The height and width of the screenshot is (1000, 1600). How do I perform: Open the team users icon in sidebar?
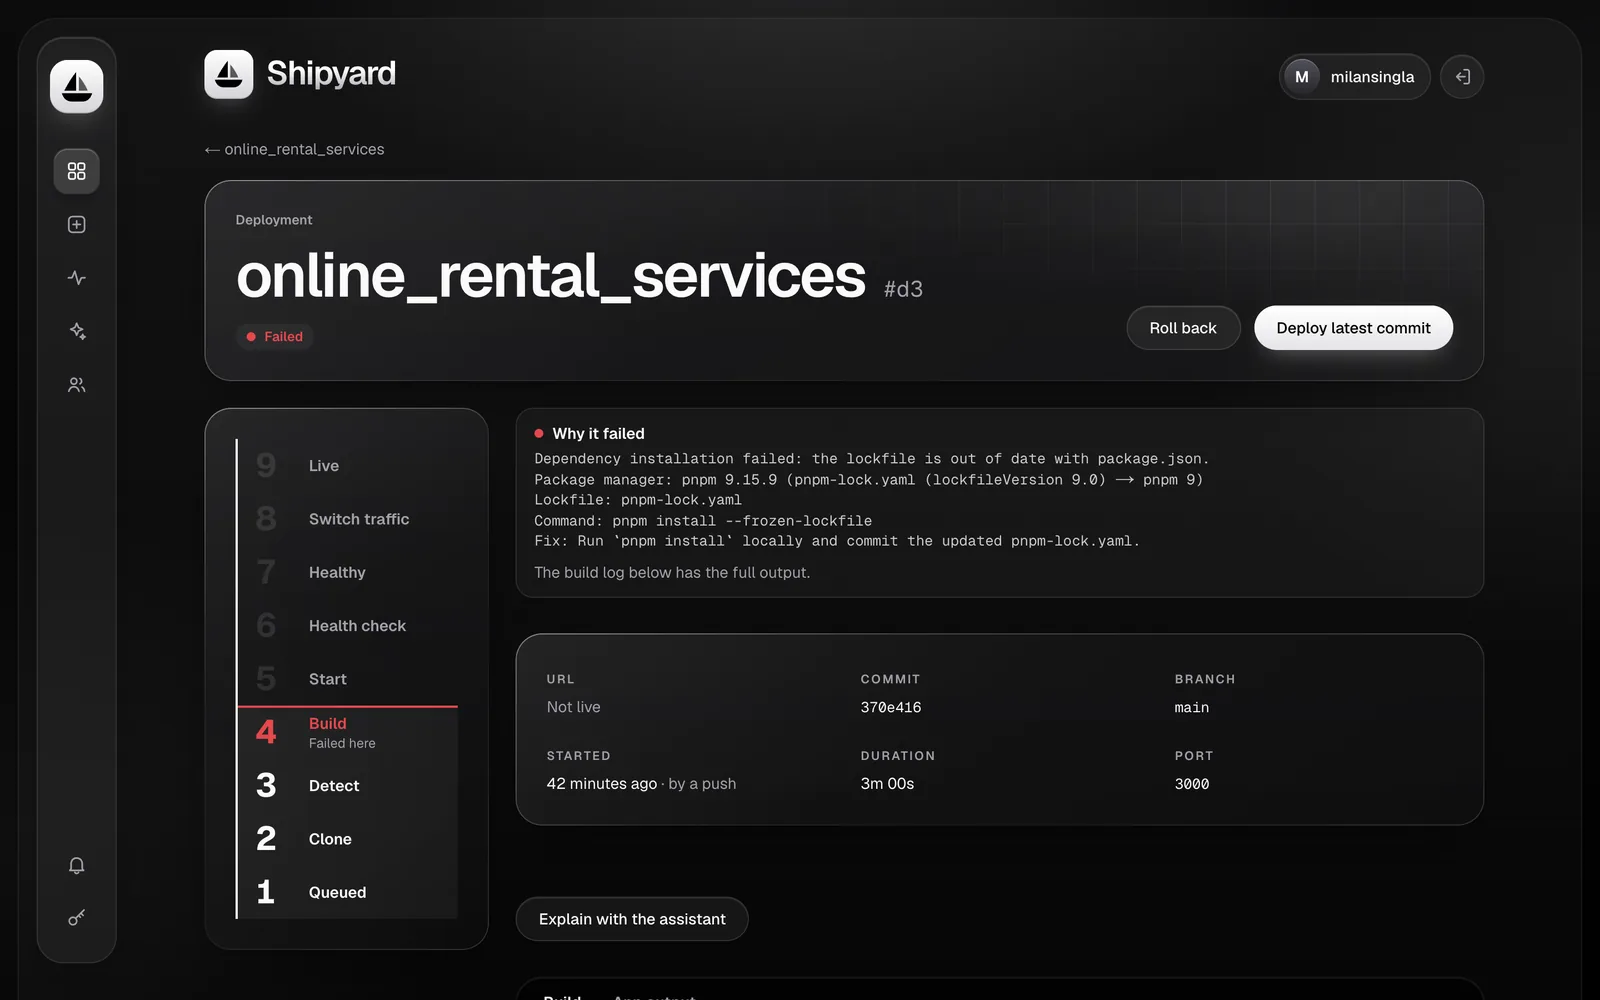point(77,385)
